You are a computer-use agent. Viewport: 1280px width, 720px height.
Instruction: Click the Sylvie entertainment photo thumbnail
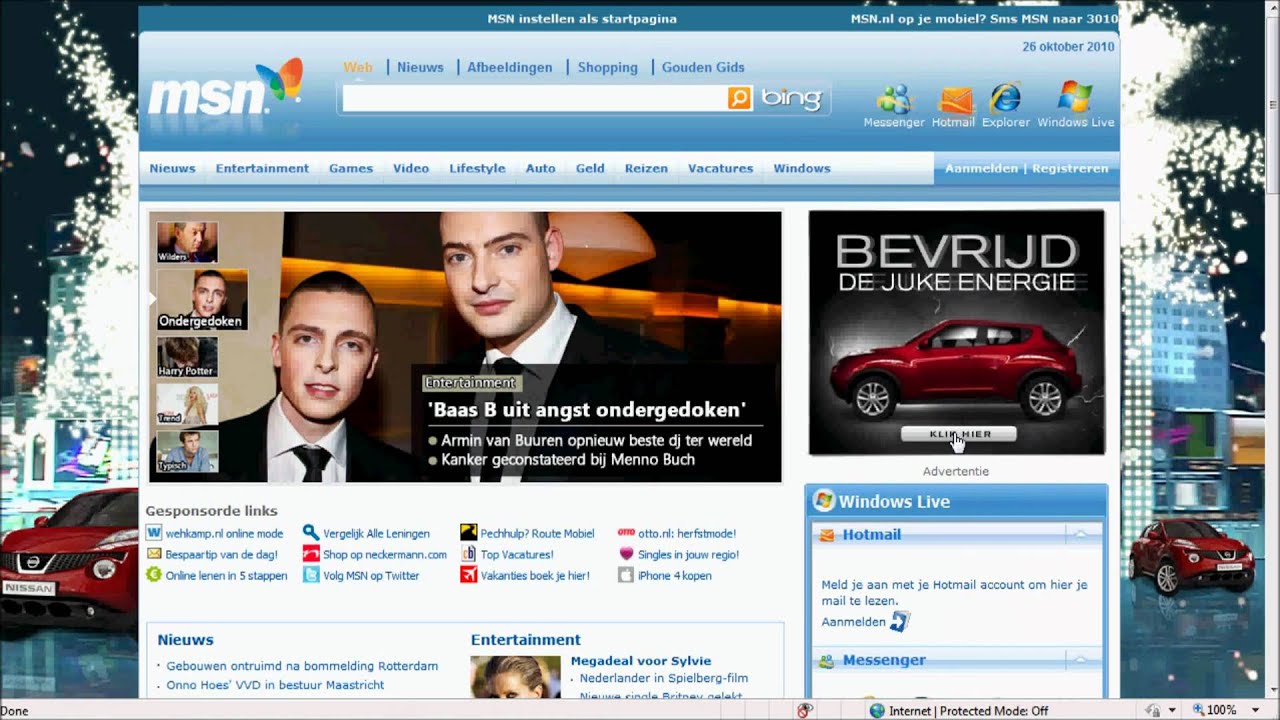click(516, 677)
